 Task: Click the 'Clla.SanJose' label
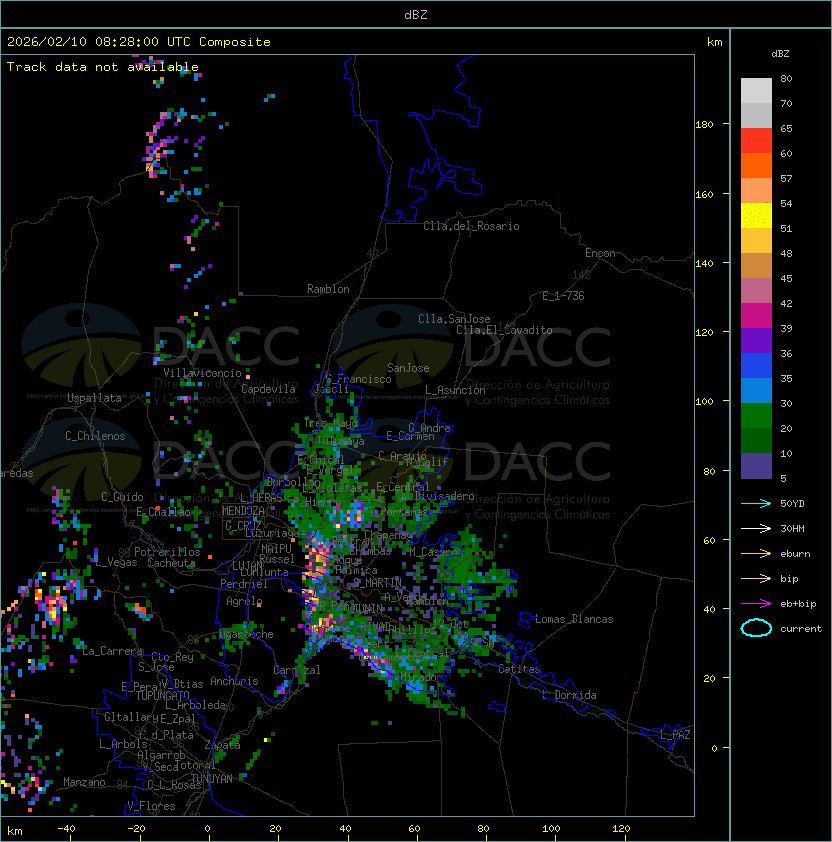pyautogui.click(x=454, y=319)
